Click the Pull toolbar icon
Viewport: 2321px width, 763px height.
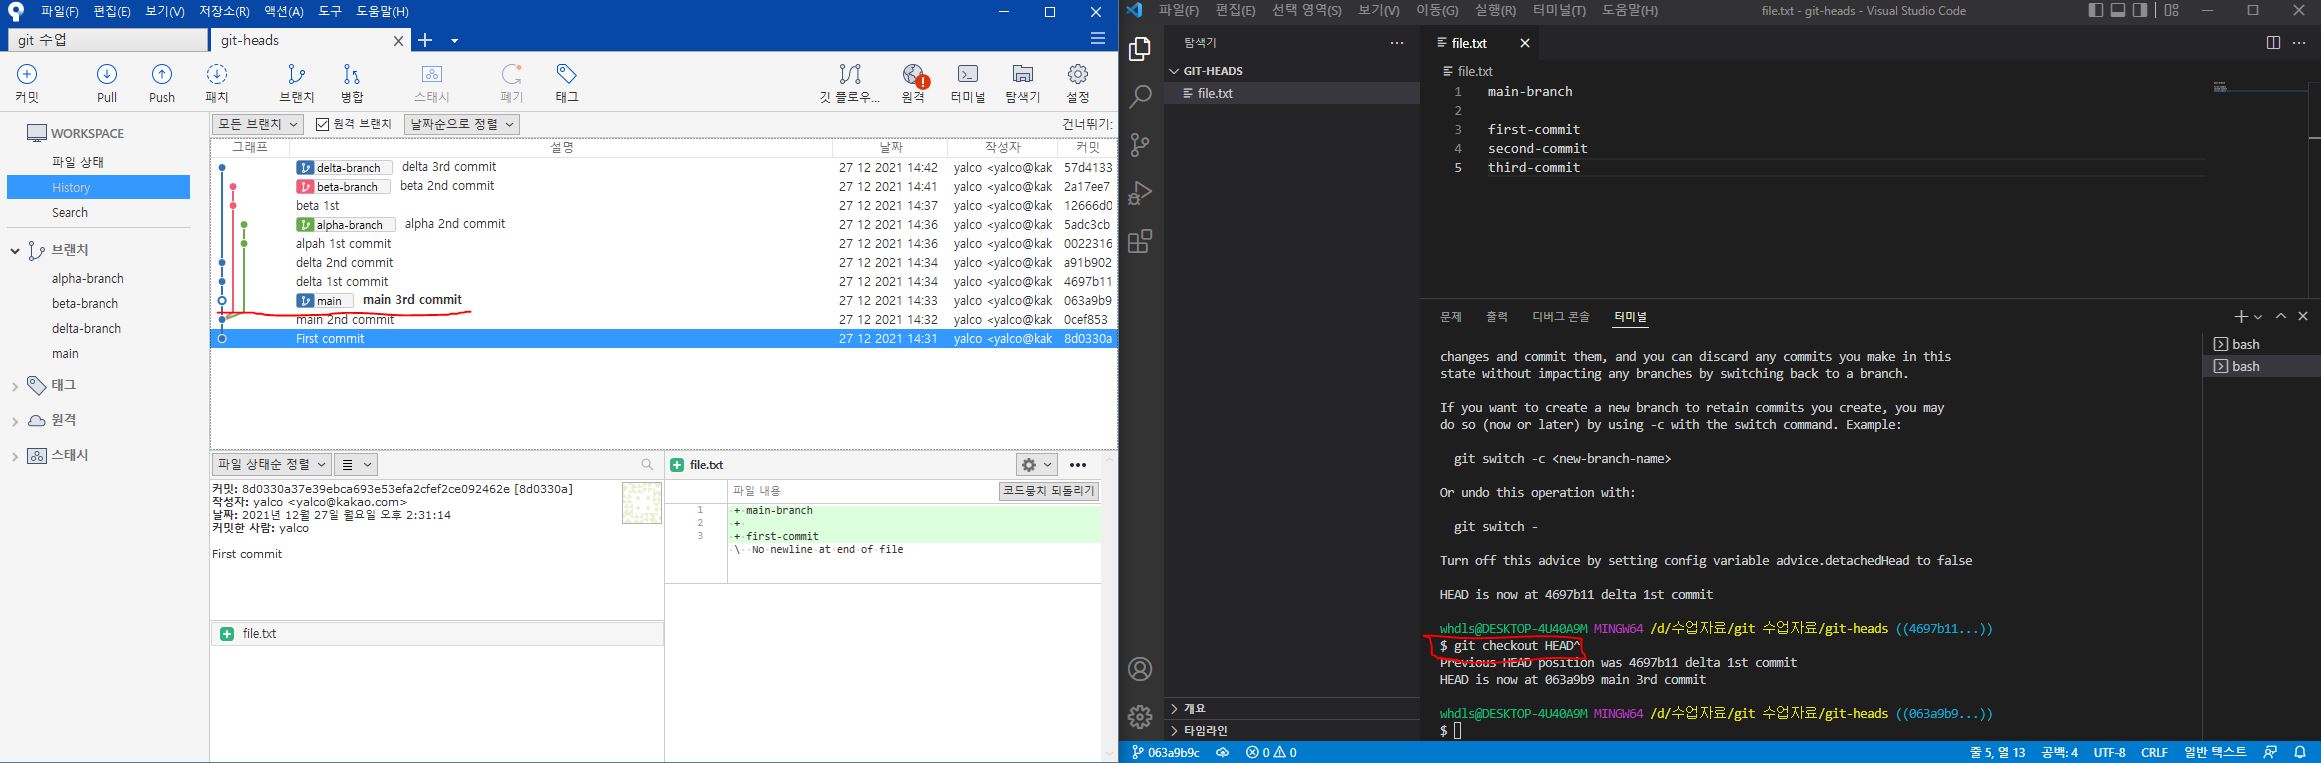pos(107,83)
